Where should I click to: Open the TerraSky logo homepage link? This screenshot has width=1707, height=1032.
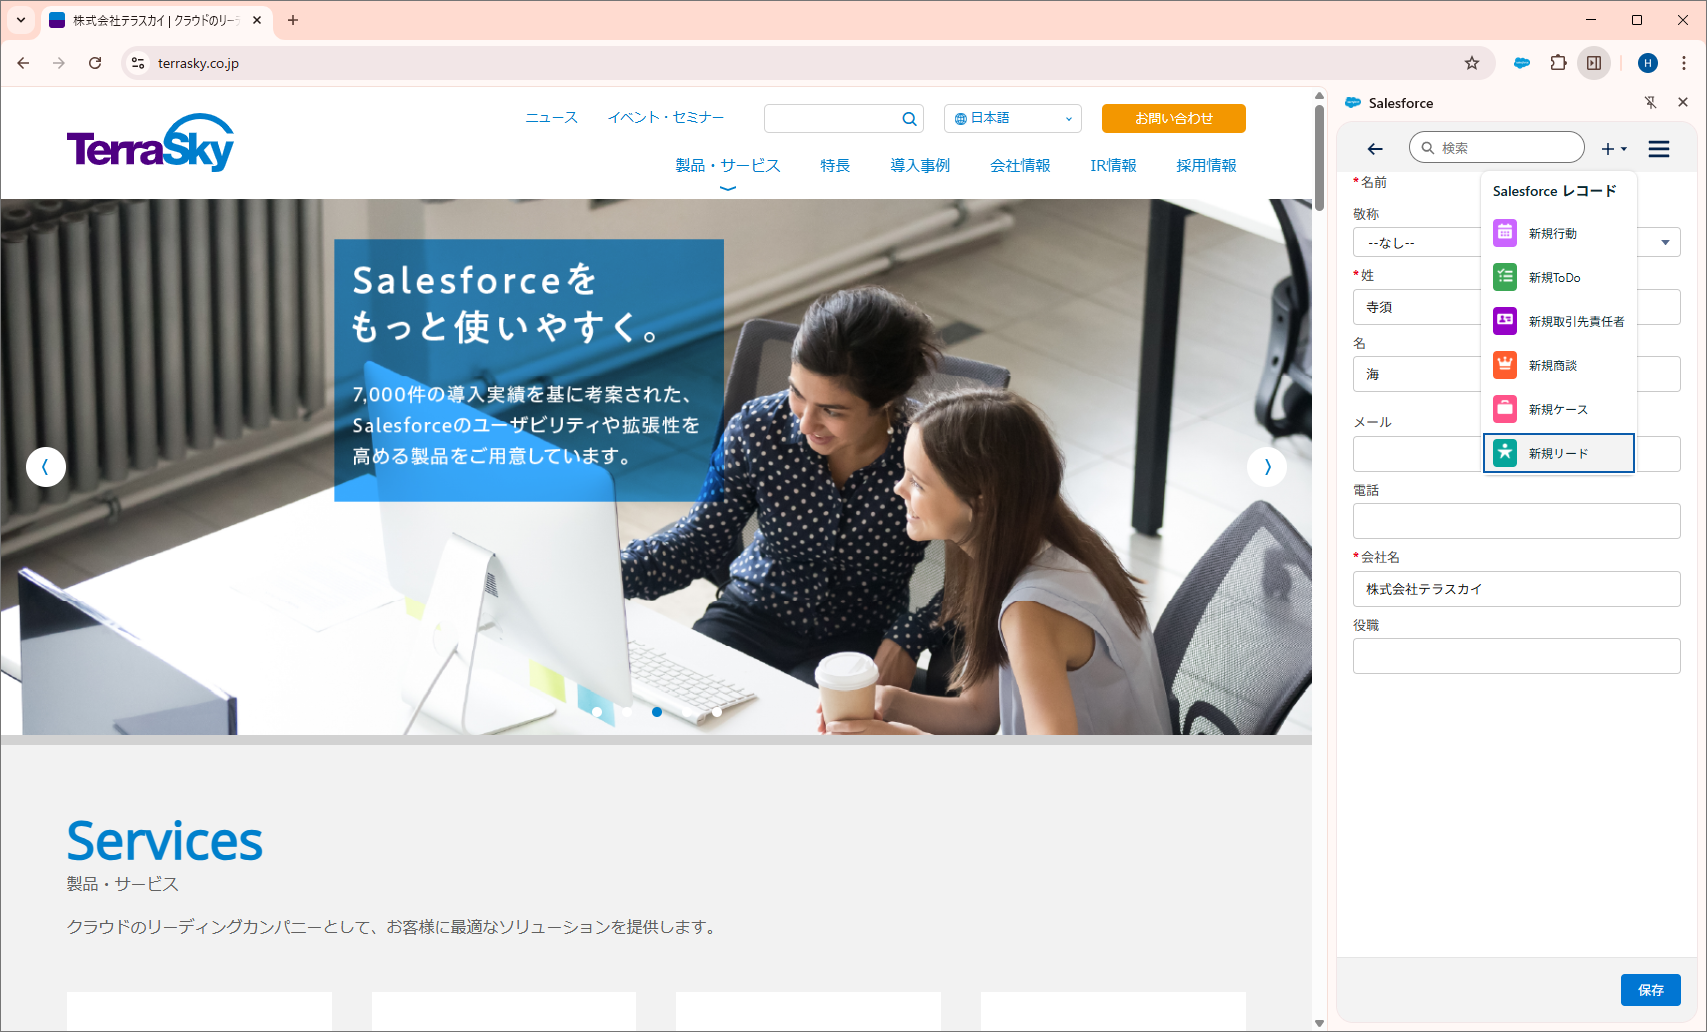[x=150, y=143]
